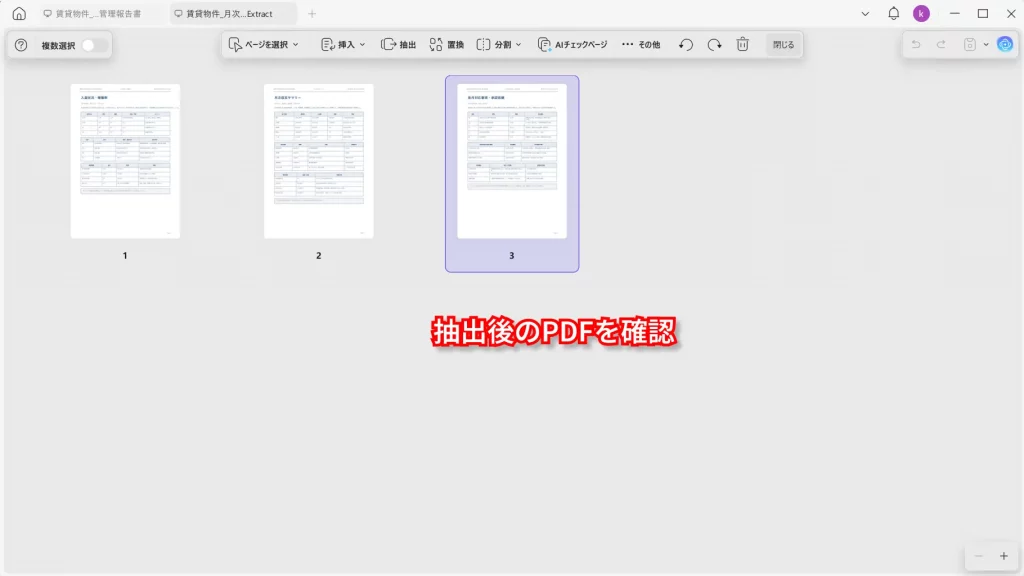The image size is (1024, 576).
Task: Minimize the window
Action: (955, 13)
